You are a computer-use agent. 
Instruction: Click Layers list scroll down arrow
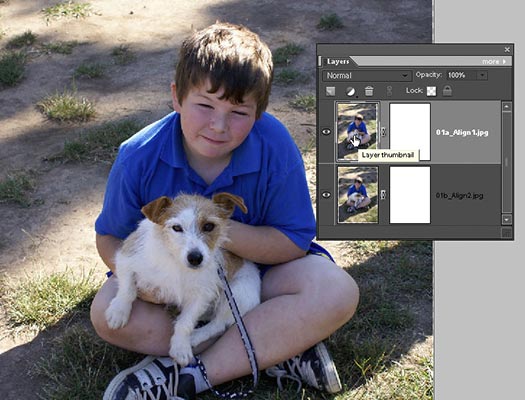[507, 220]
